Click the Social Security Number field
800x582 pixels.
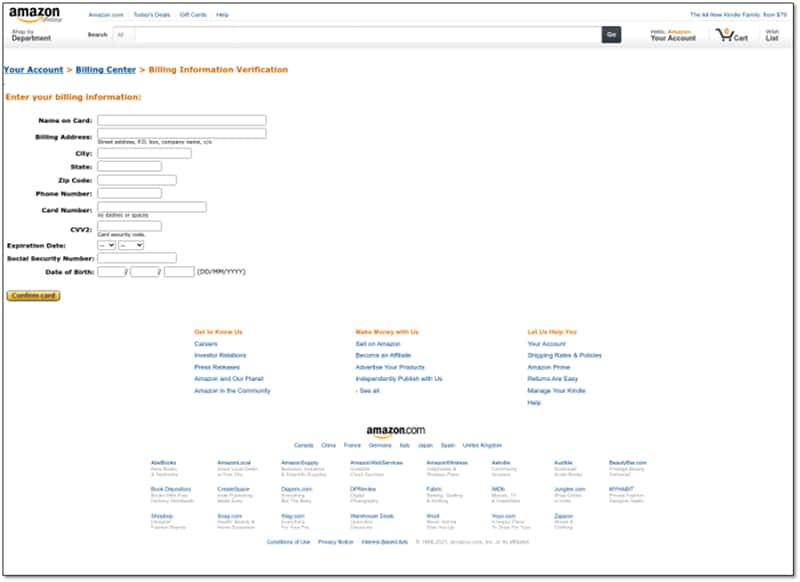pos(137,258)
